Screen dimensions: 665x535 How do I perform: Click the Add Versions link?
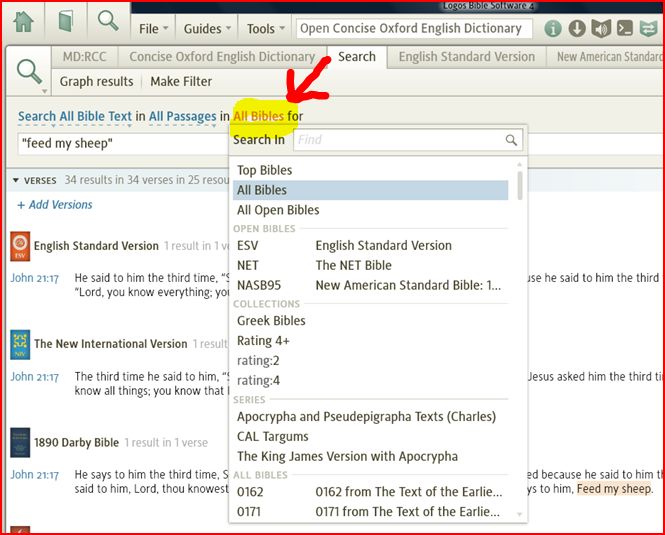(55, 205)
